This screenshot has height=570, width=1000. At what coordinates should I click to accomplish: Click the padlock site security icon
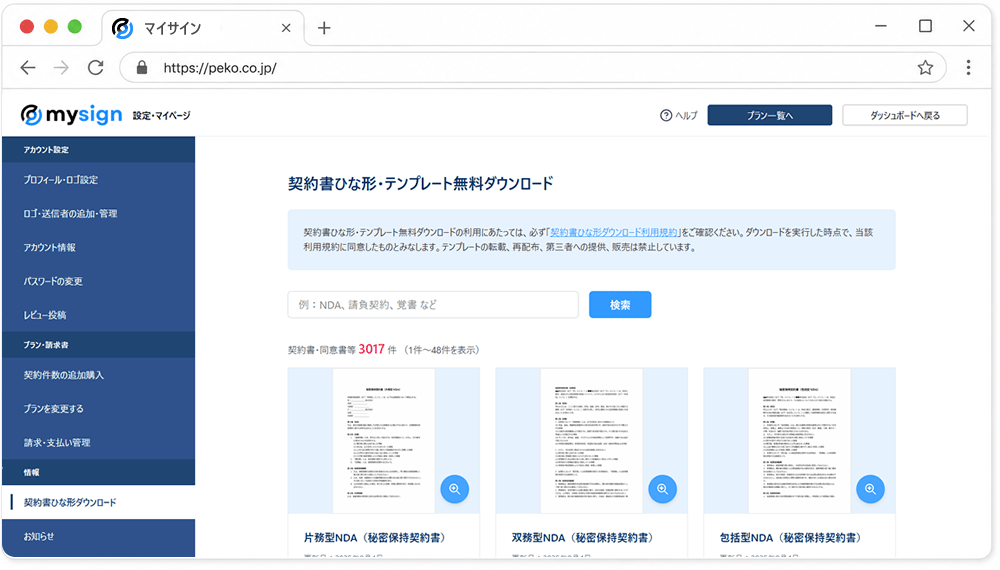point(142,68)
